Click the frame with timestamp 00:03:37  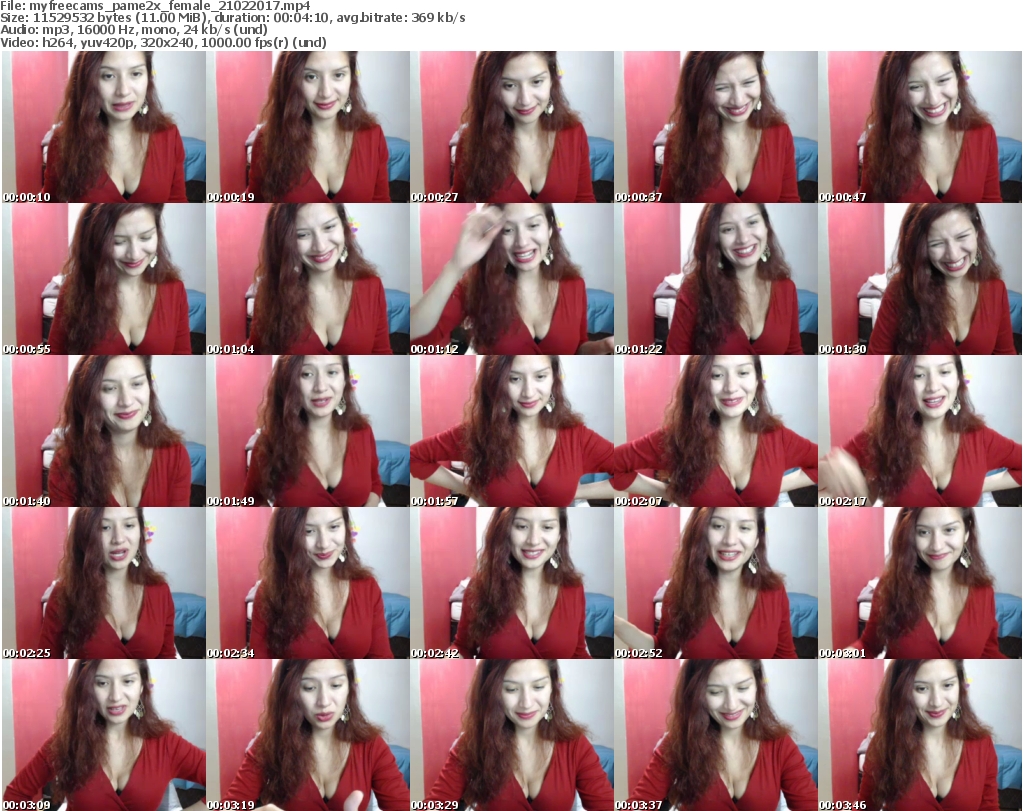click(716, 735)
